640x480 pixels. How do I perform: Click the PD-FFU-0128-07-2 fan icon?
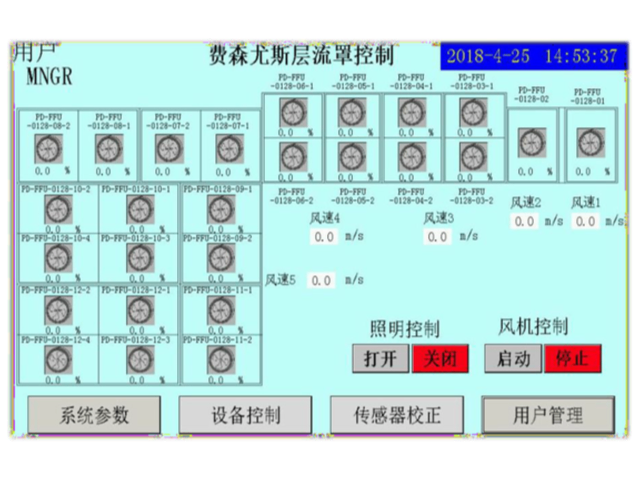(x=169, y=149)
